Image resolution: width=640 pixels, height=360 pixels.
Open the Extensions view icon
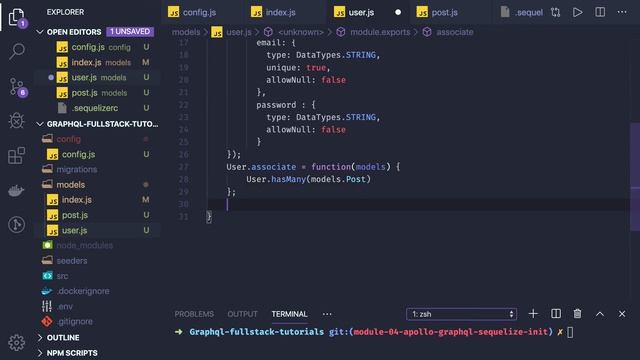coord(17,156)
